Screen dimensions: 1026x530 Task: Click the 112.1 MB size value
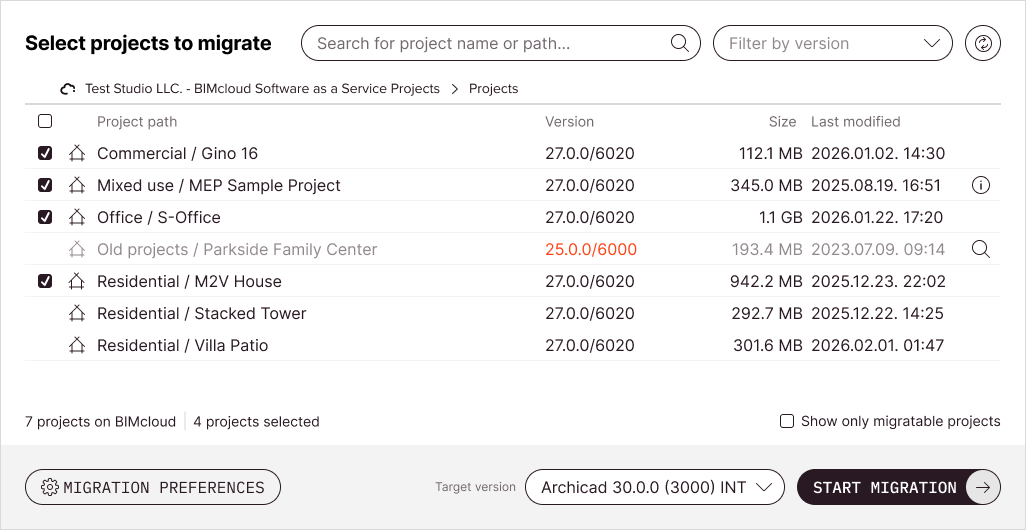point(771,153)
